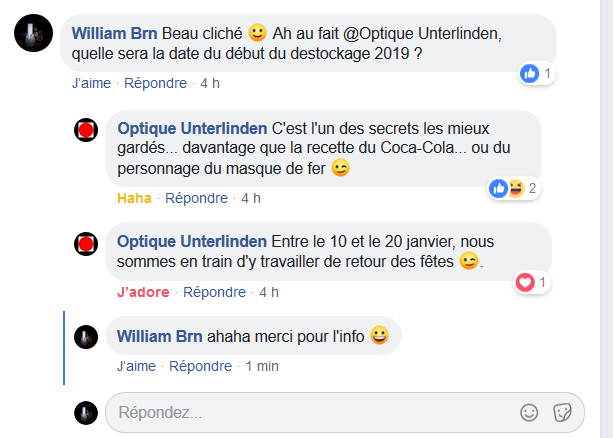Image resolution: width=613 pixels, height=438 pixels.
Task: Click the '1 min' timestamp
Action: click(262, 366)
